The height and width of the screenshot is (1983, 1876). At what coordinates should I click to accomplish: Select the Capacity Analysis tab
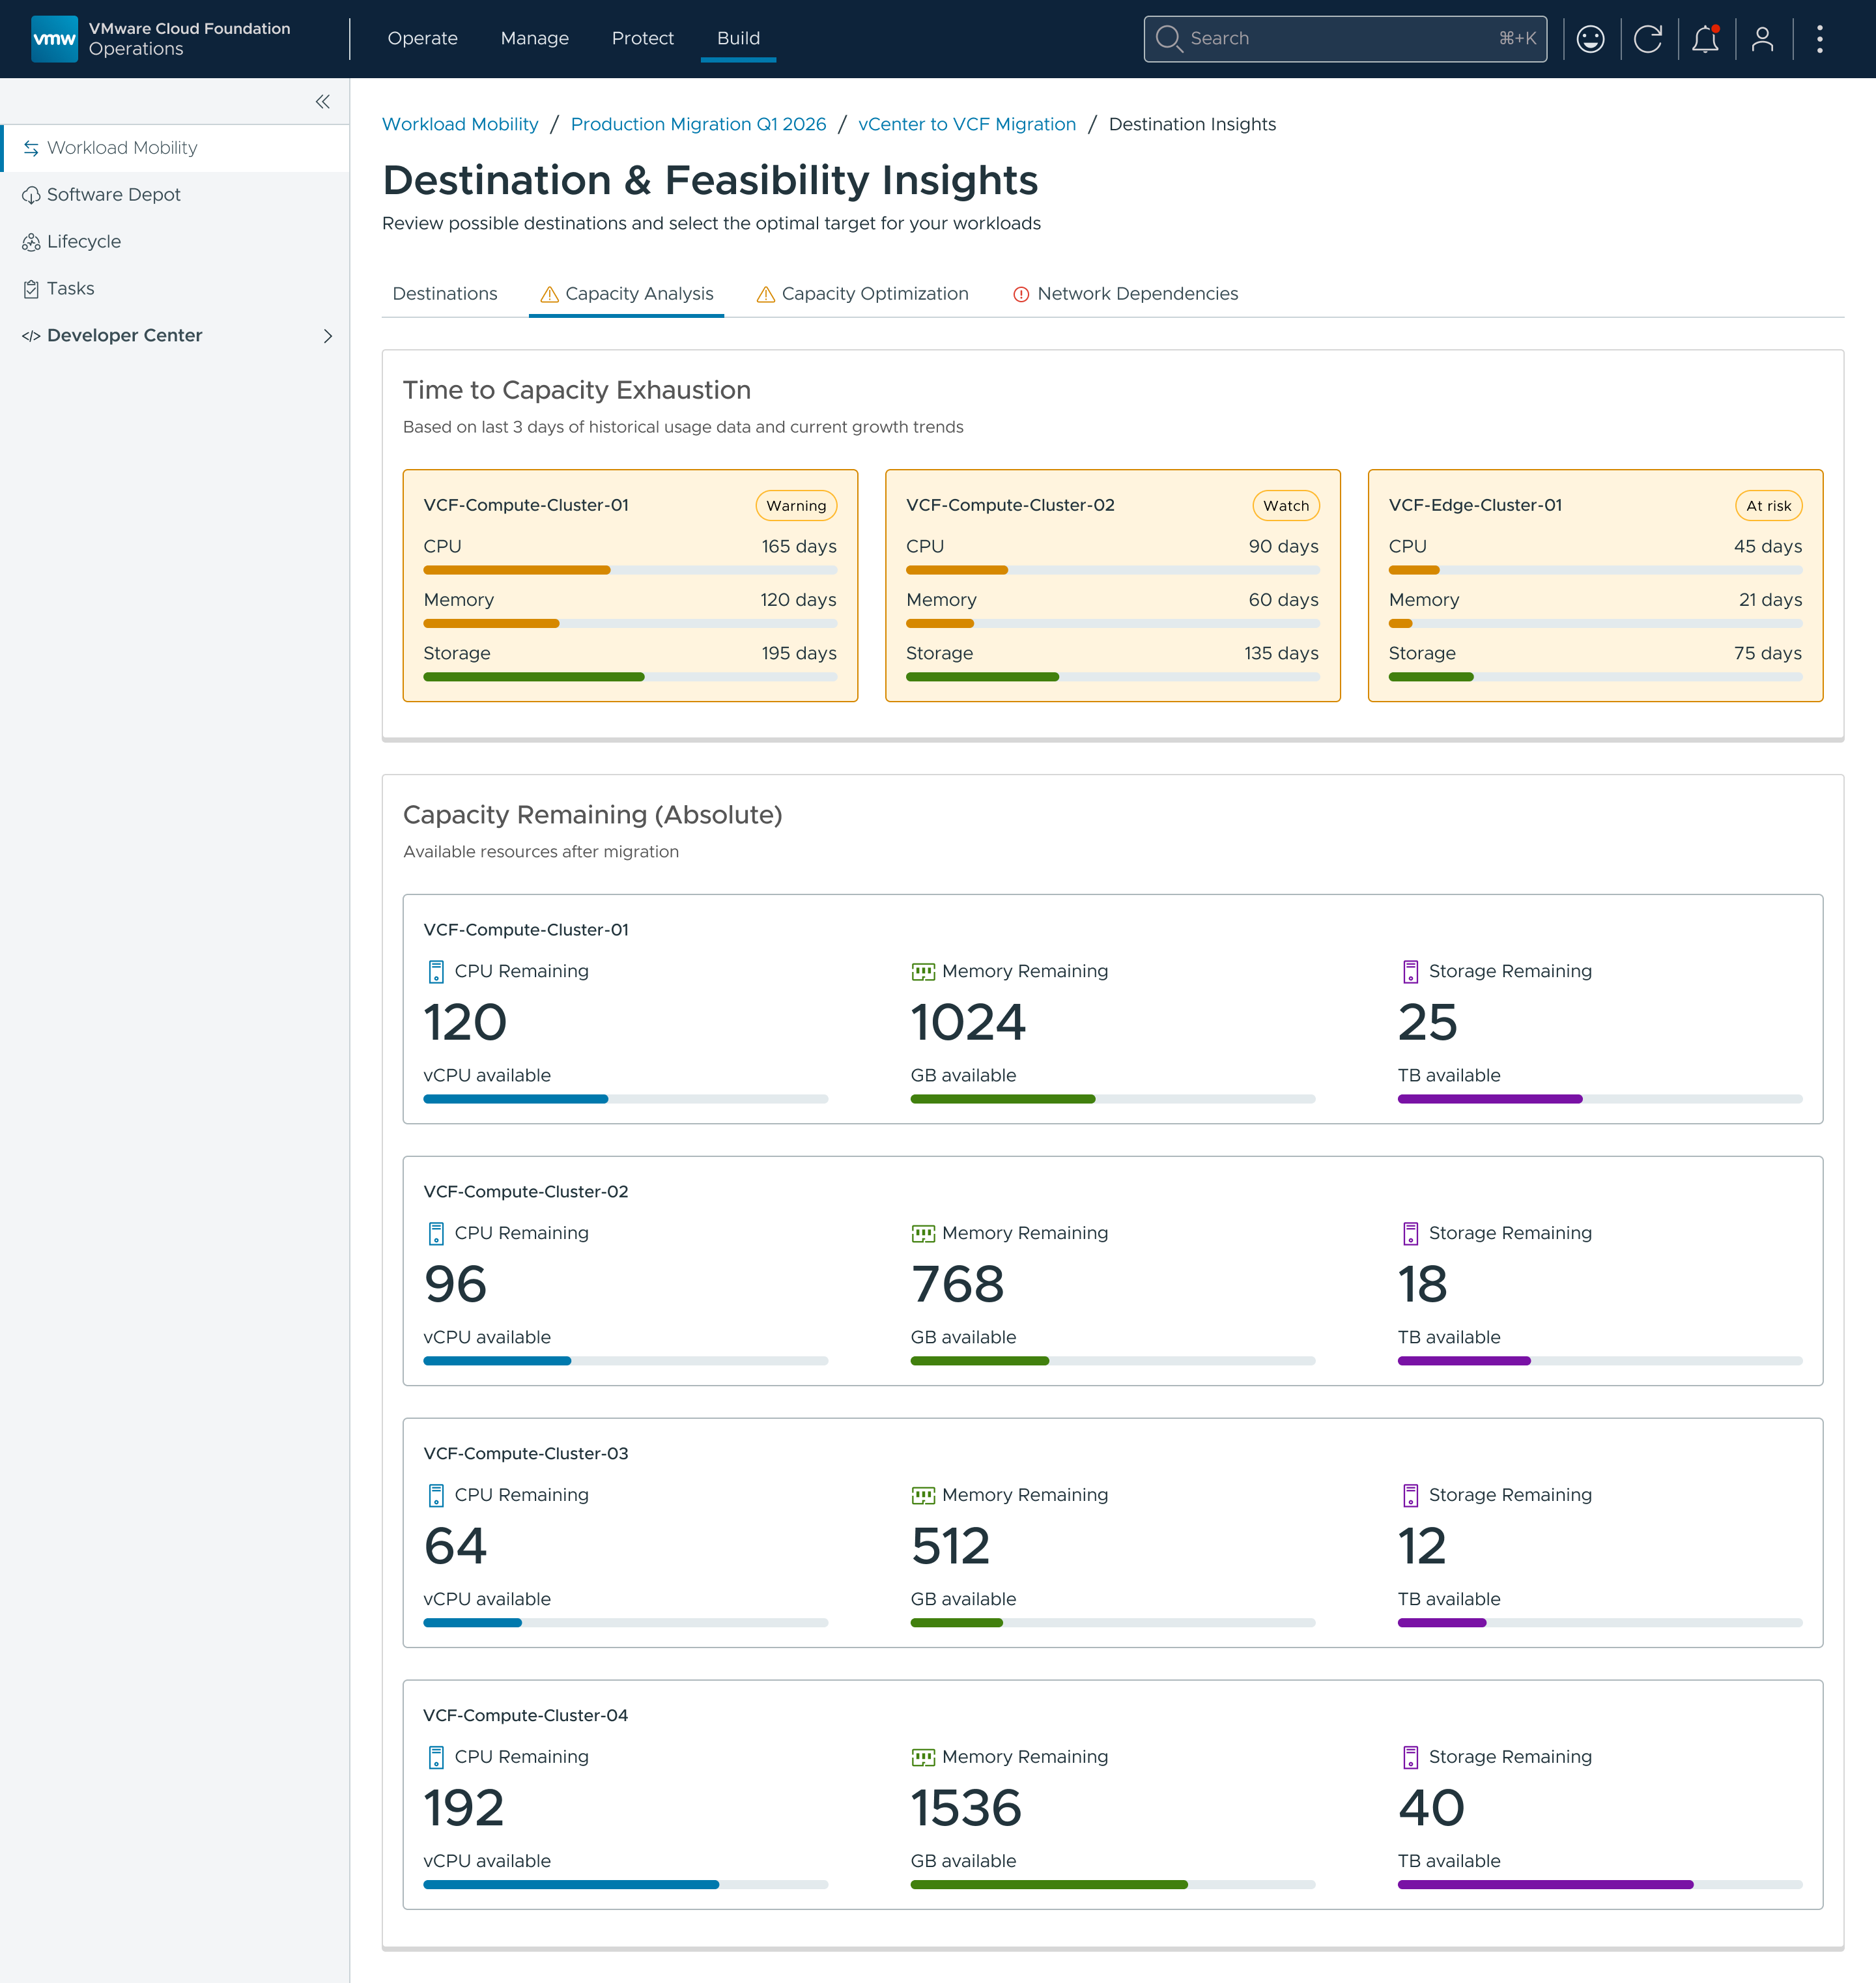tap(626, 294)
